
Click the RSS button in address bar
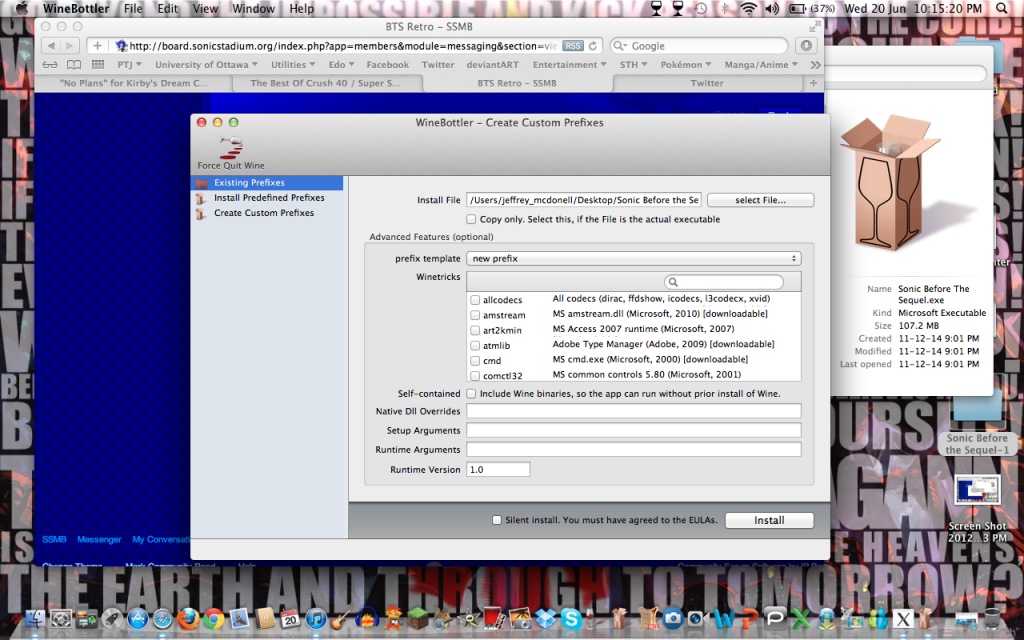573,46
